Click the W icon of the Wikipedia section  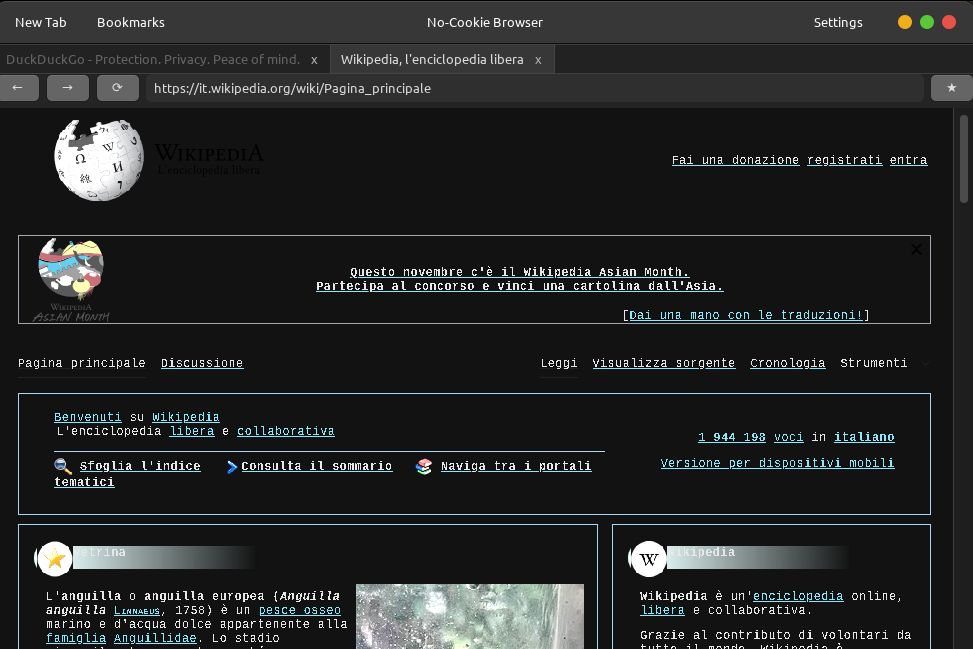pyautogui.click(x=648, y=558)
